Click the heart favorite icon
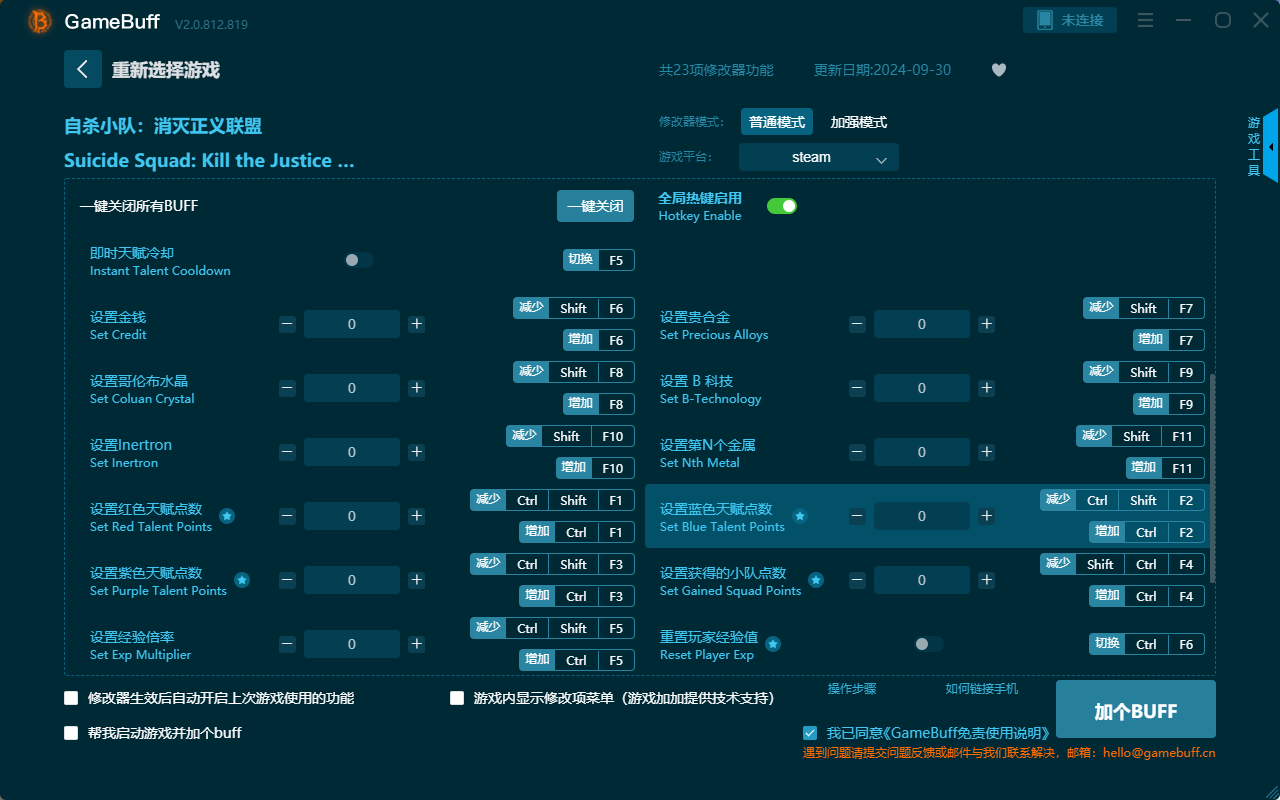Image resolution: width=1280 pixels, height=800 pixels. click(998, 70)
